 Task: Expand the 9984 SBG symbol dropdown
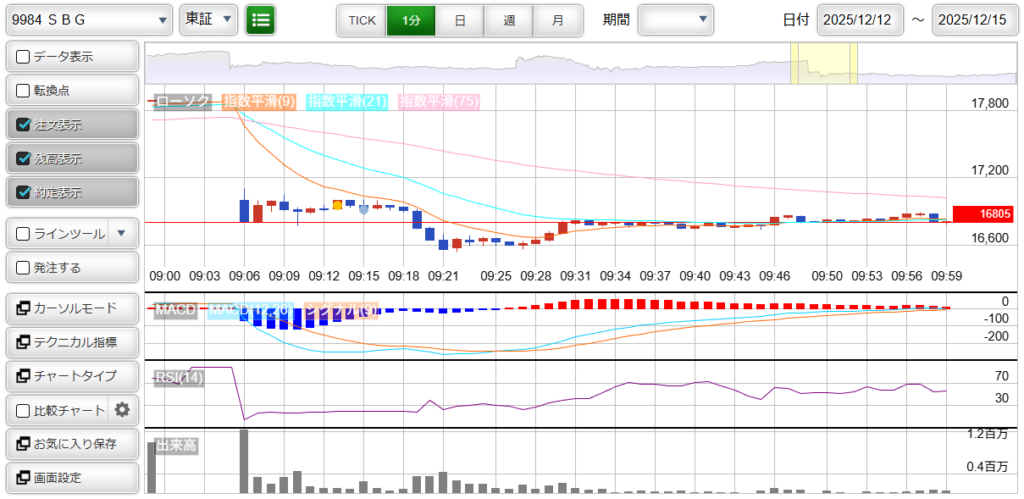(x=88, y=19)
